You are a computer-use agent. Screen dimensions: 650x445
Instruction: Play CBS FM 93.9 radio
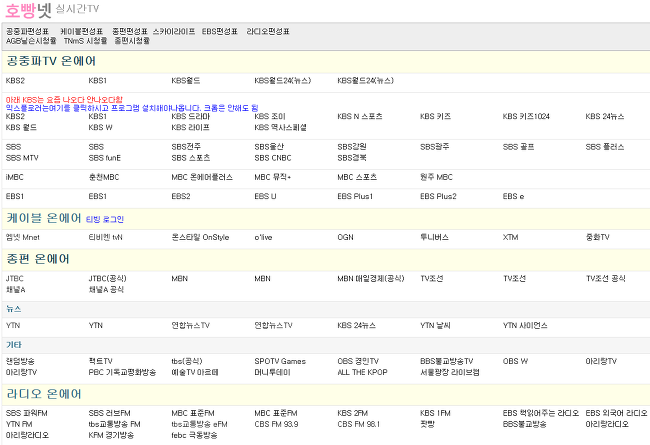276,424
